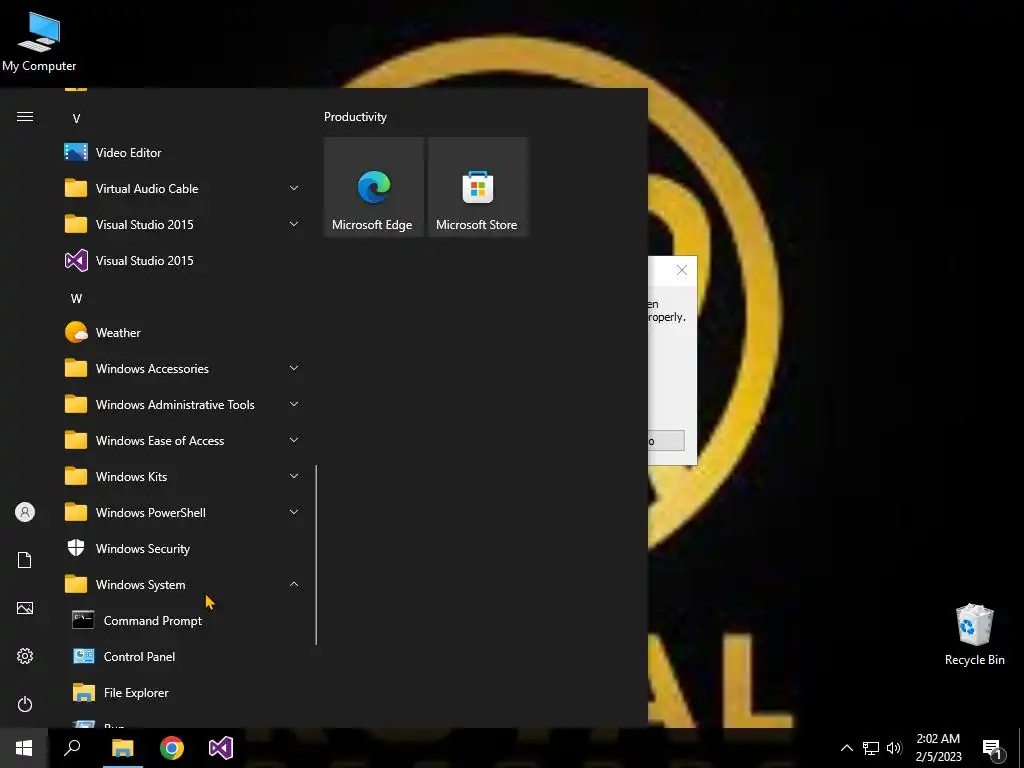Open network icon in system tray

871,748
